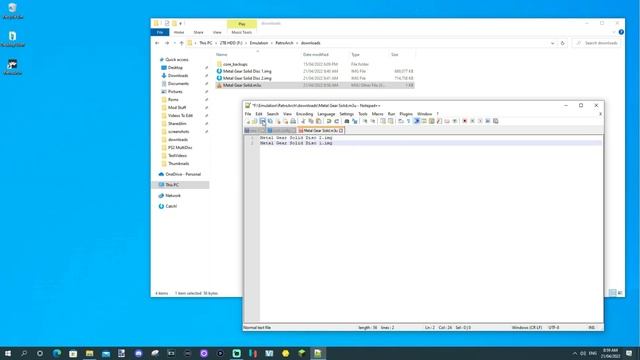The width and height of the screenshot is (640, 360).
Task: Open Find with the binoculars icon
Action: coord(347,121)
